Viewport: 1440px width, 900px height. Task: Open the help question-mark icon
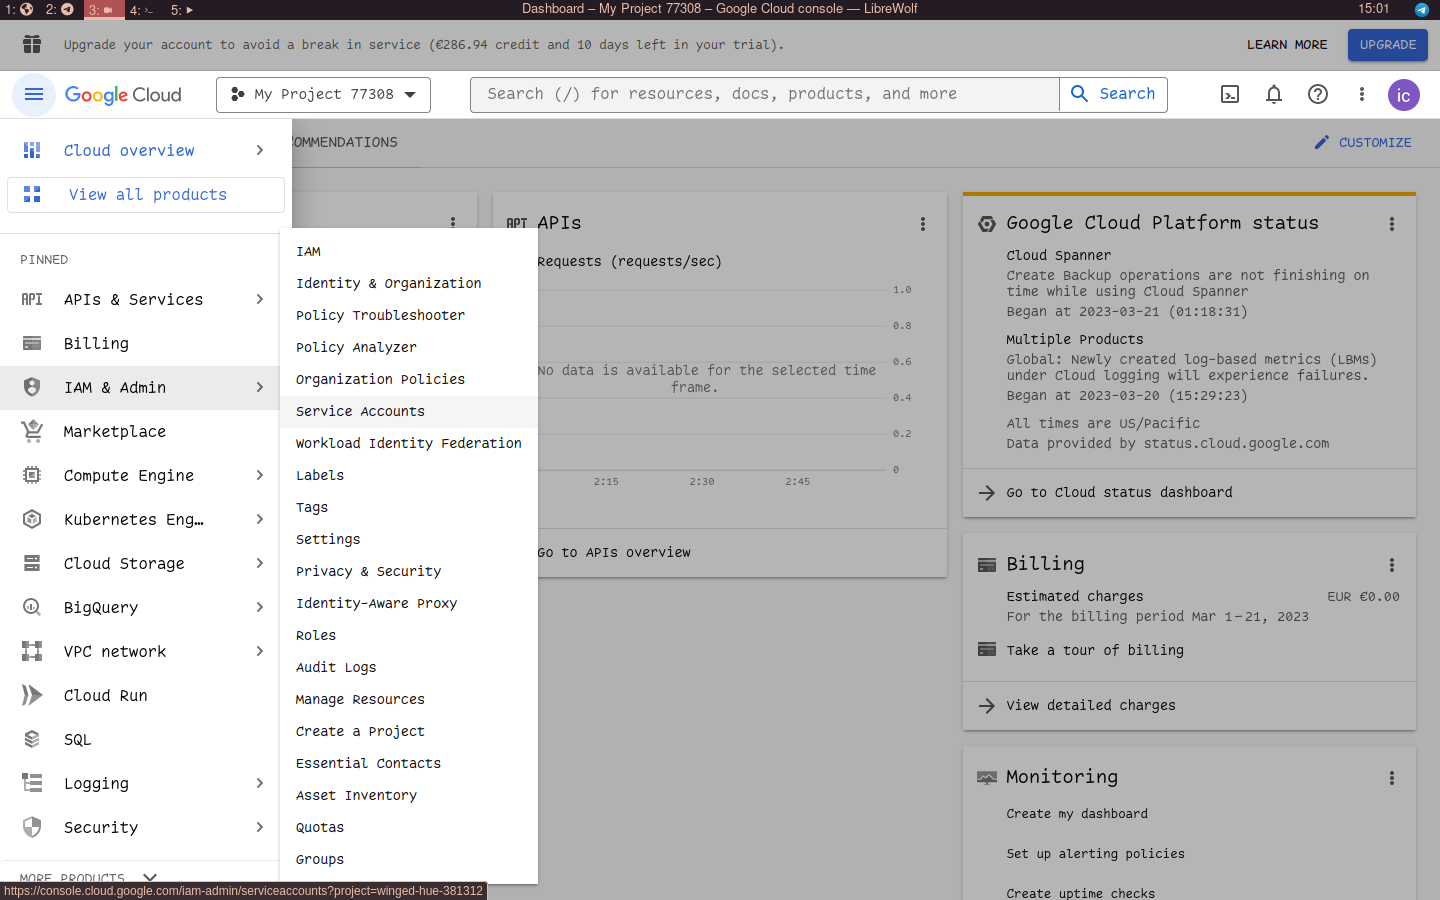point(1317,94)
